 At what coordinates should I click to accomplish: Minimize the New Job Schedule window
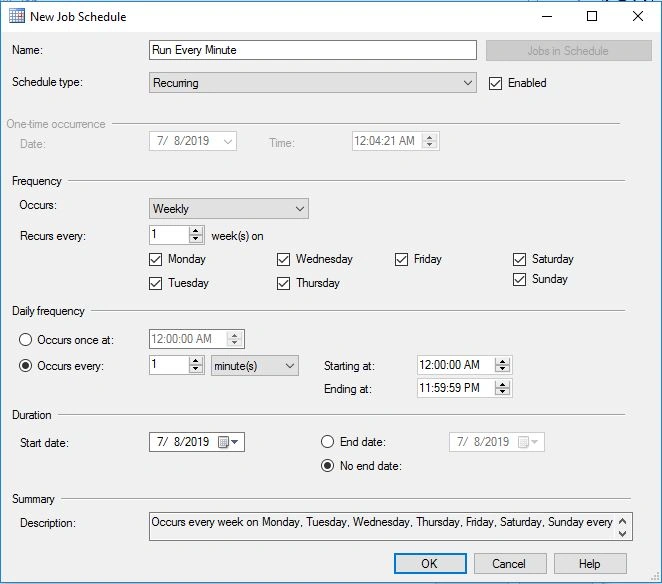click(547, 16)
